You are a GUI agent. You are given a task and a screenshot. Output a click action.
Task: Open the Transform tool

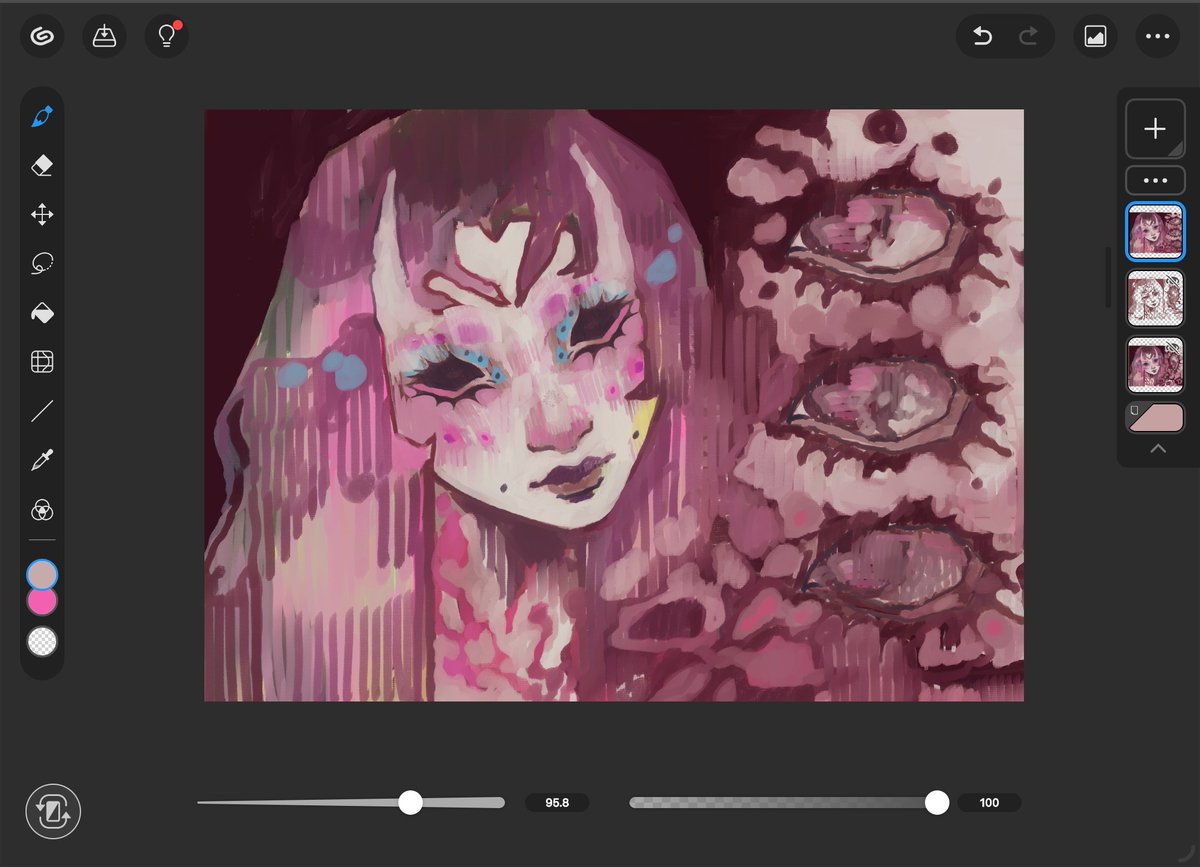41,361
